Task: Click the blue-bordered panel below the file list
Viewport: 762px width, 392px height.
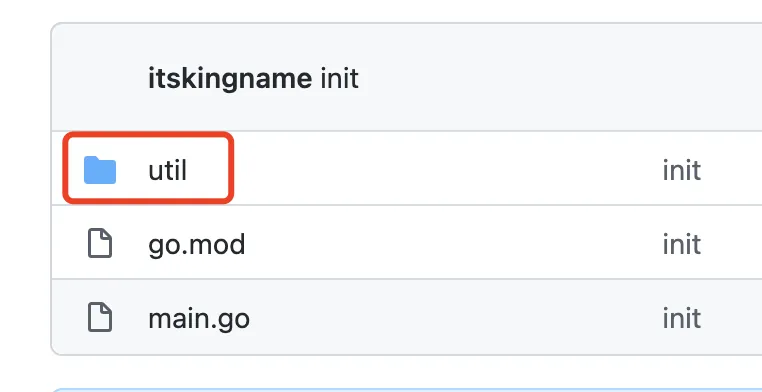Action: [407, 390]
